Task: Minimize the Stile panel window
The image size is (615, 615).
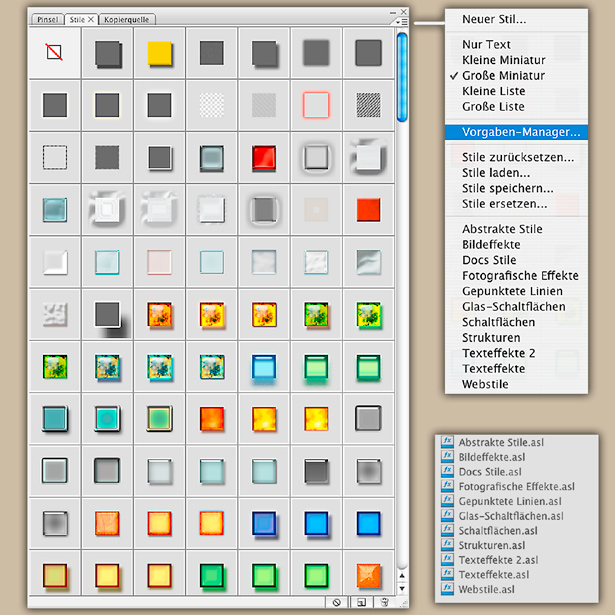Action: (393, 13)
